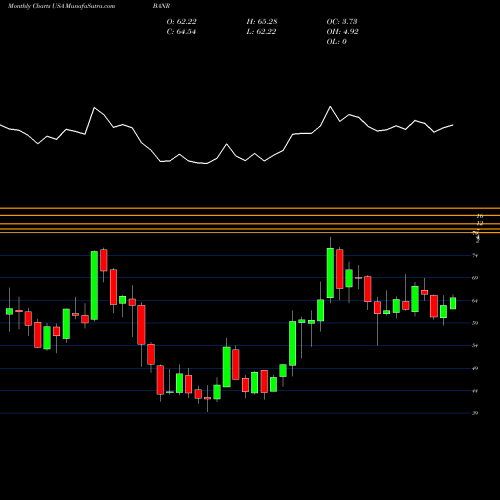This screenshot has width=500, height=500.
Task: Click the 74 price axis label
Action: [475, 256]
